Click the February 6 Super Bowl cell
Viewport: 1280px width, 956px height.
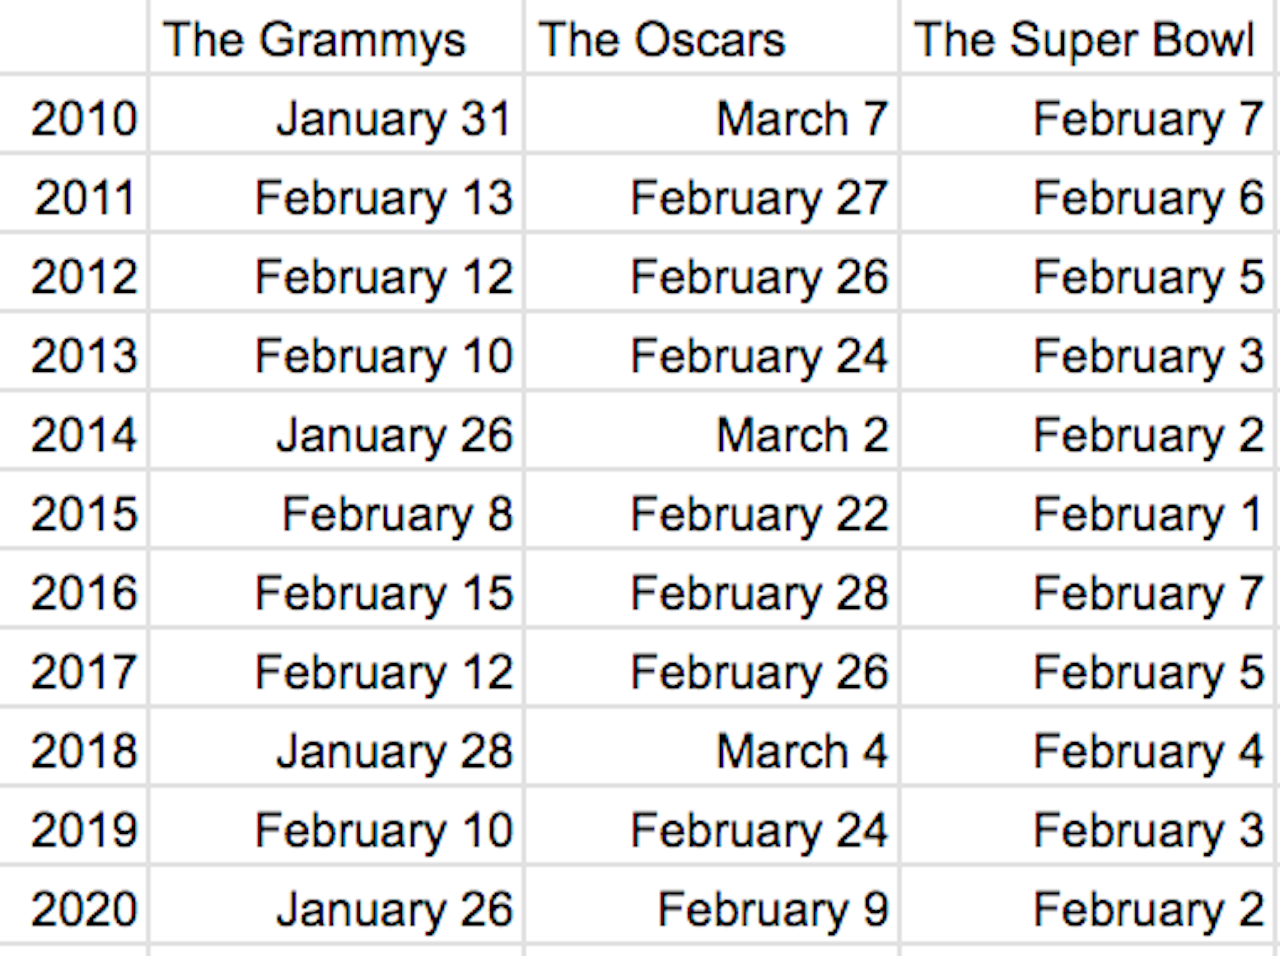[x=1148, y=197]
